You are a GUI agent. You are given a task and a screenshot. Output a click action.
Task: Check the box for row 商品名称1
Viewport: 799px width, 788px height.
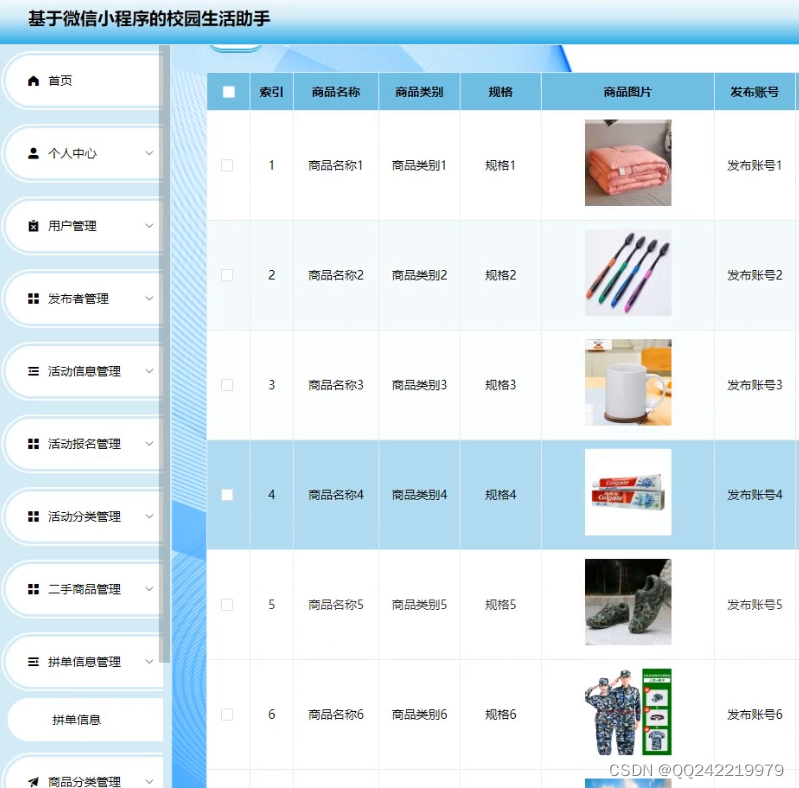point(227,165)
